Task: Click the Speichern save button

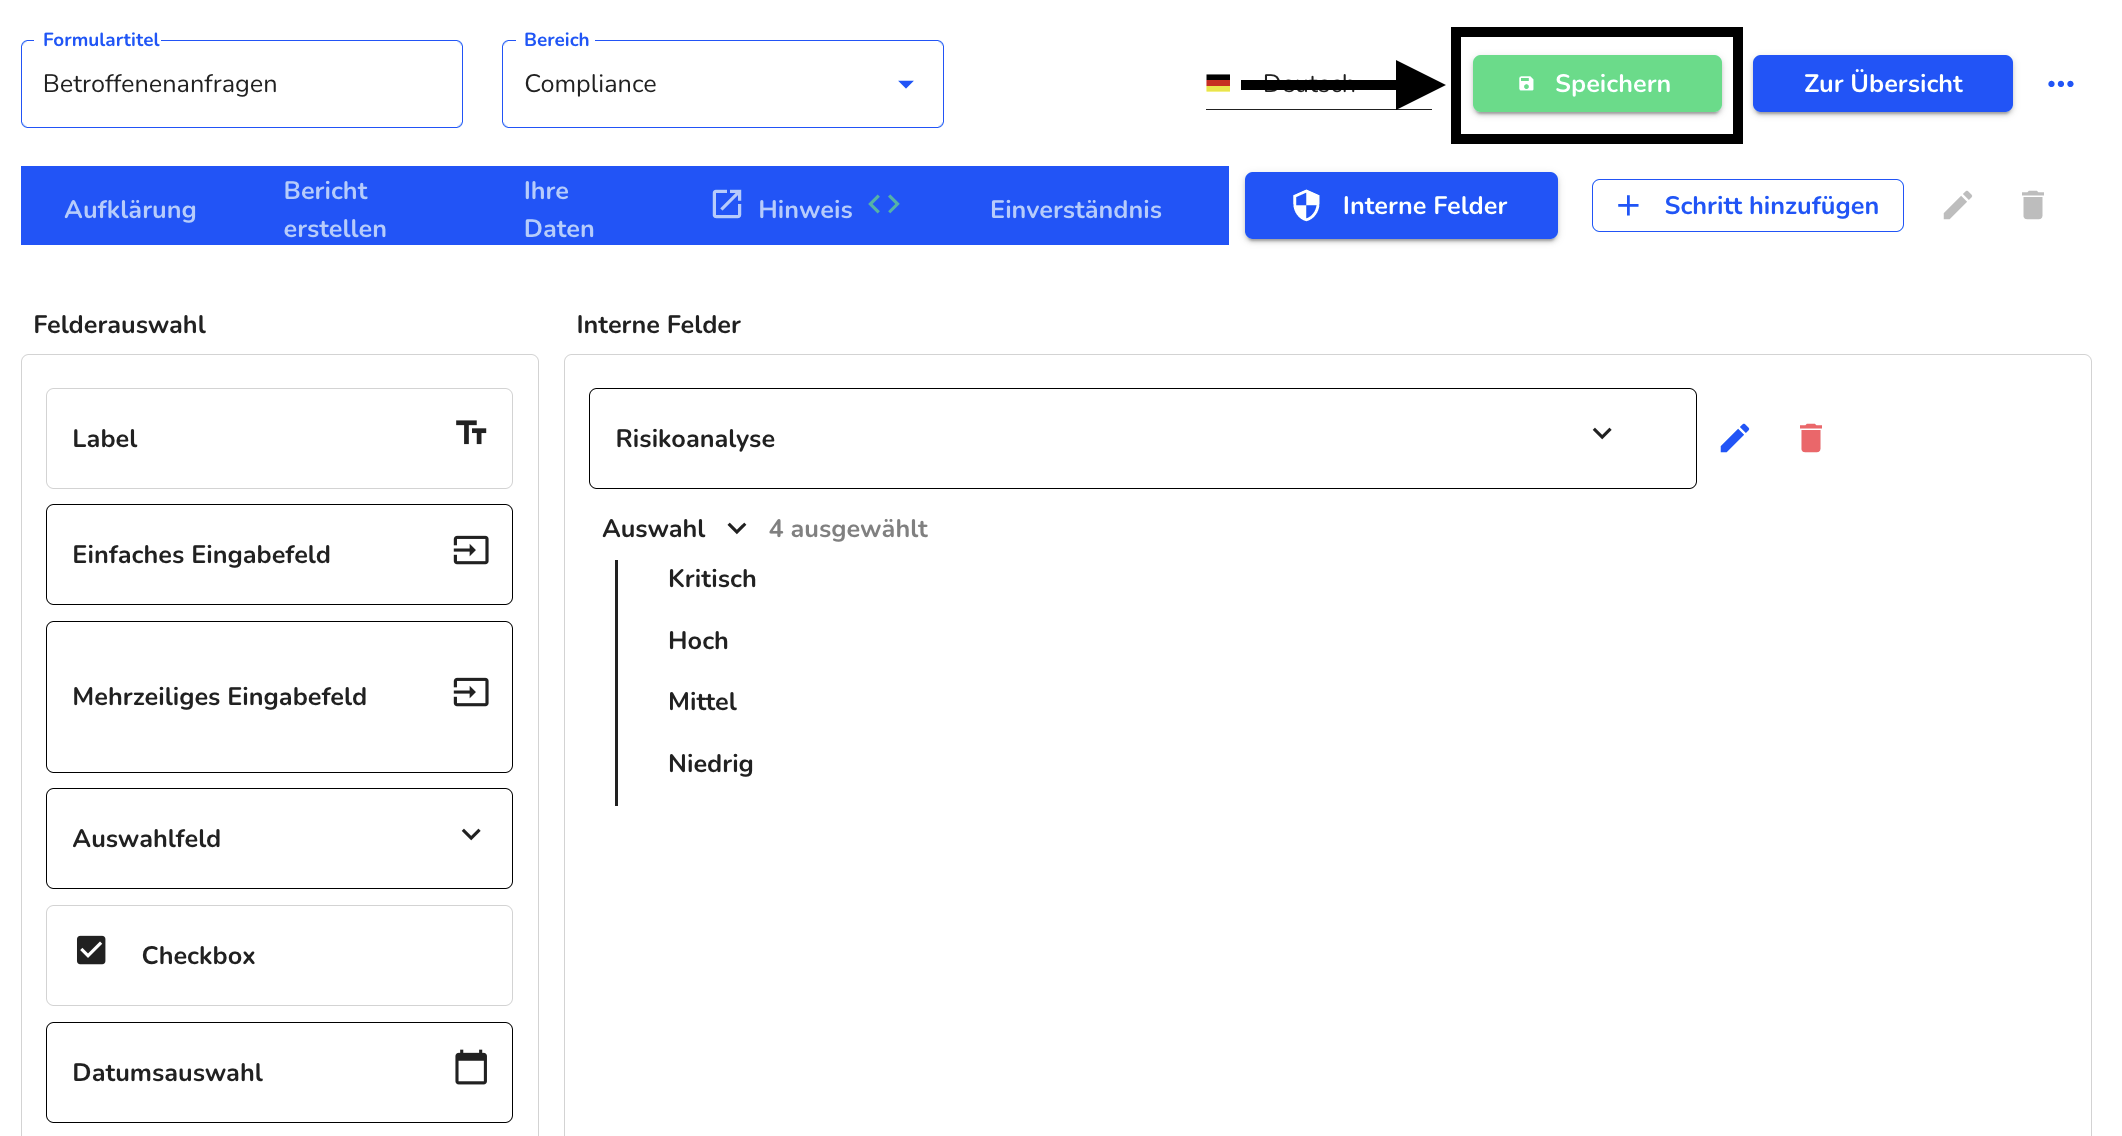Action: click(1597, 84)
